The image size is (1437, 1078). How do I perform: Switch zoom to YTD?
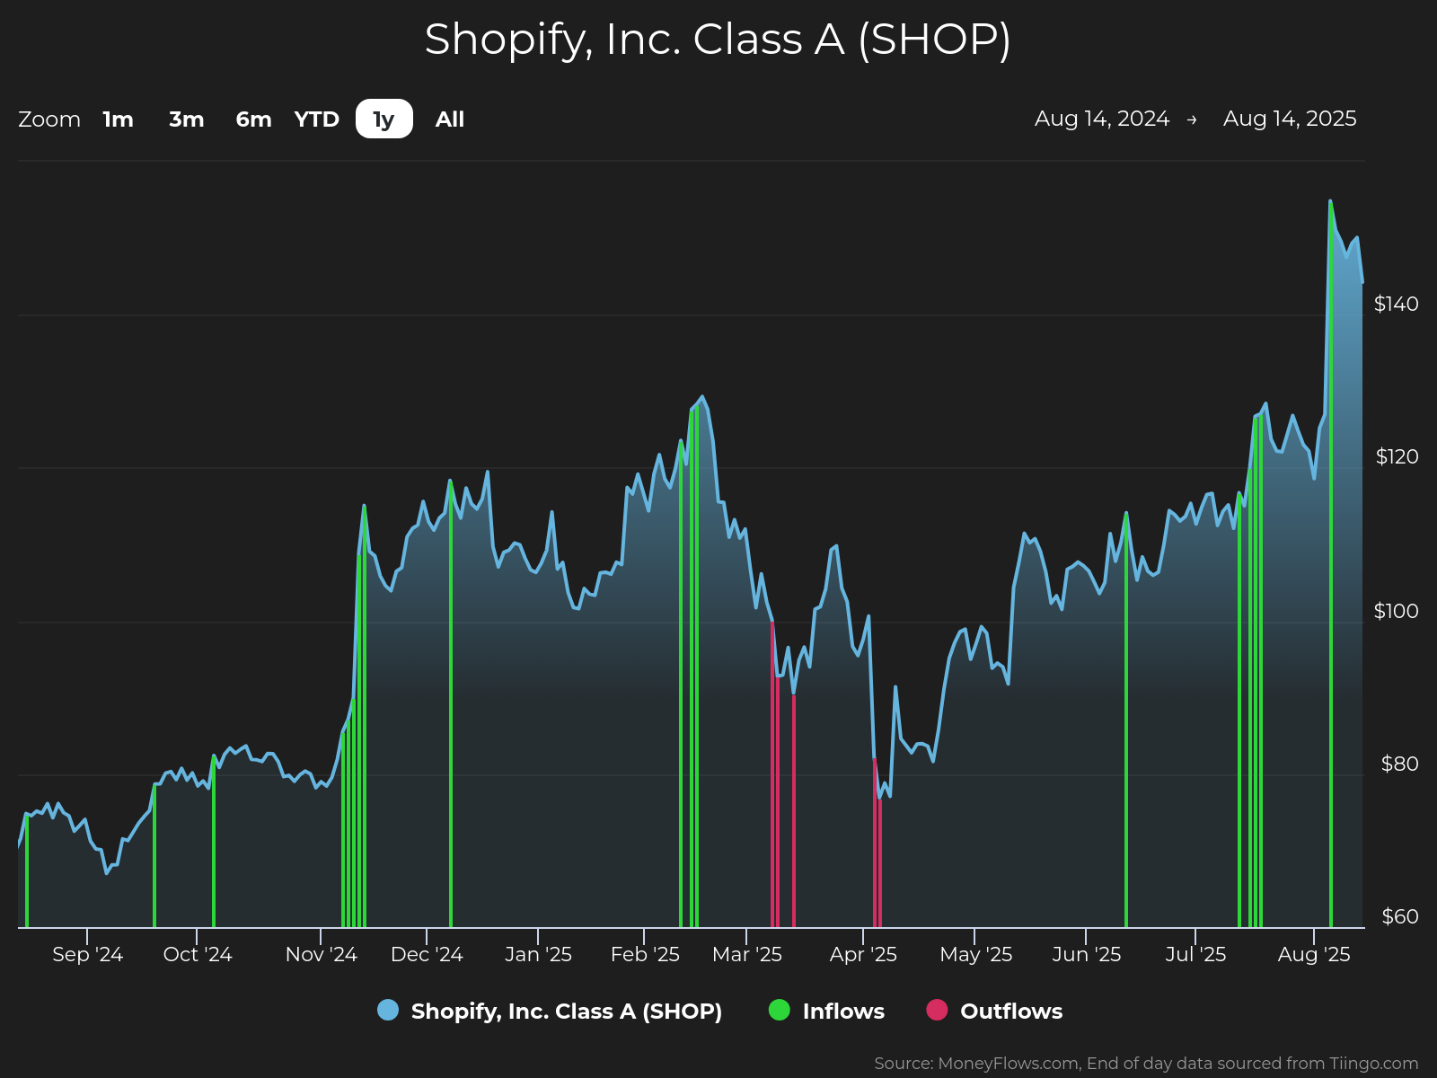click(317, 119)
